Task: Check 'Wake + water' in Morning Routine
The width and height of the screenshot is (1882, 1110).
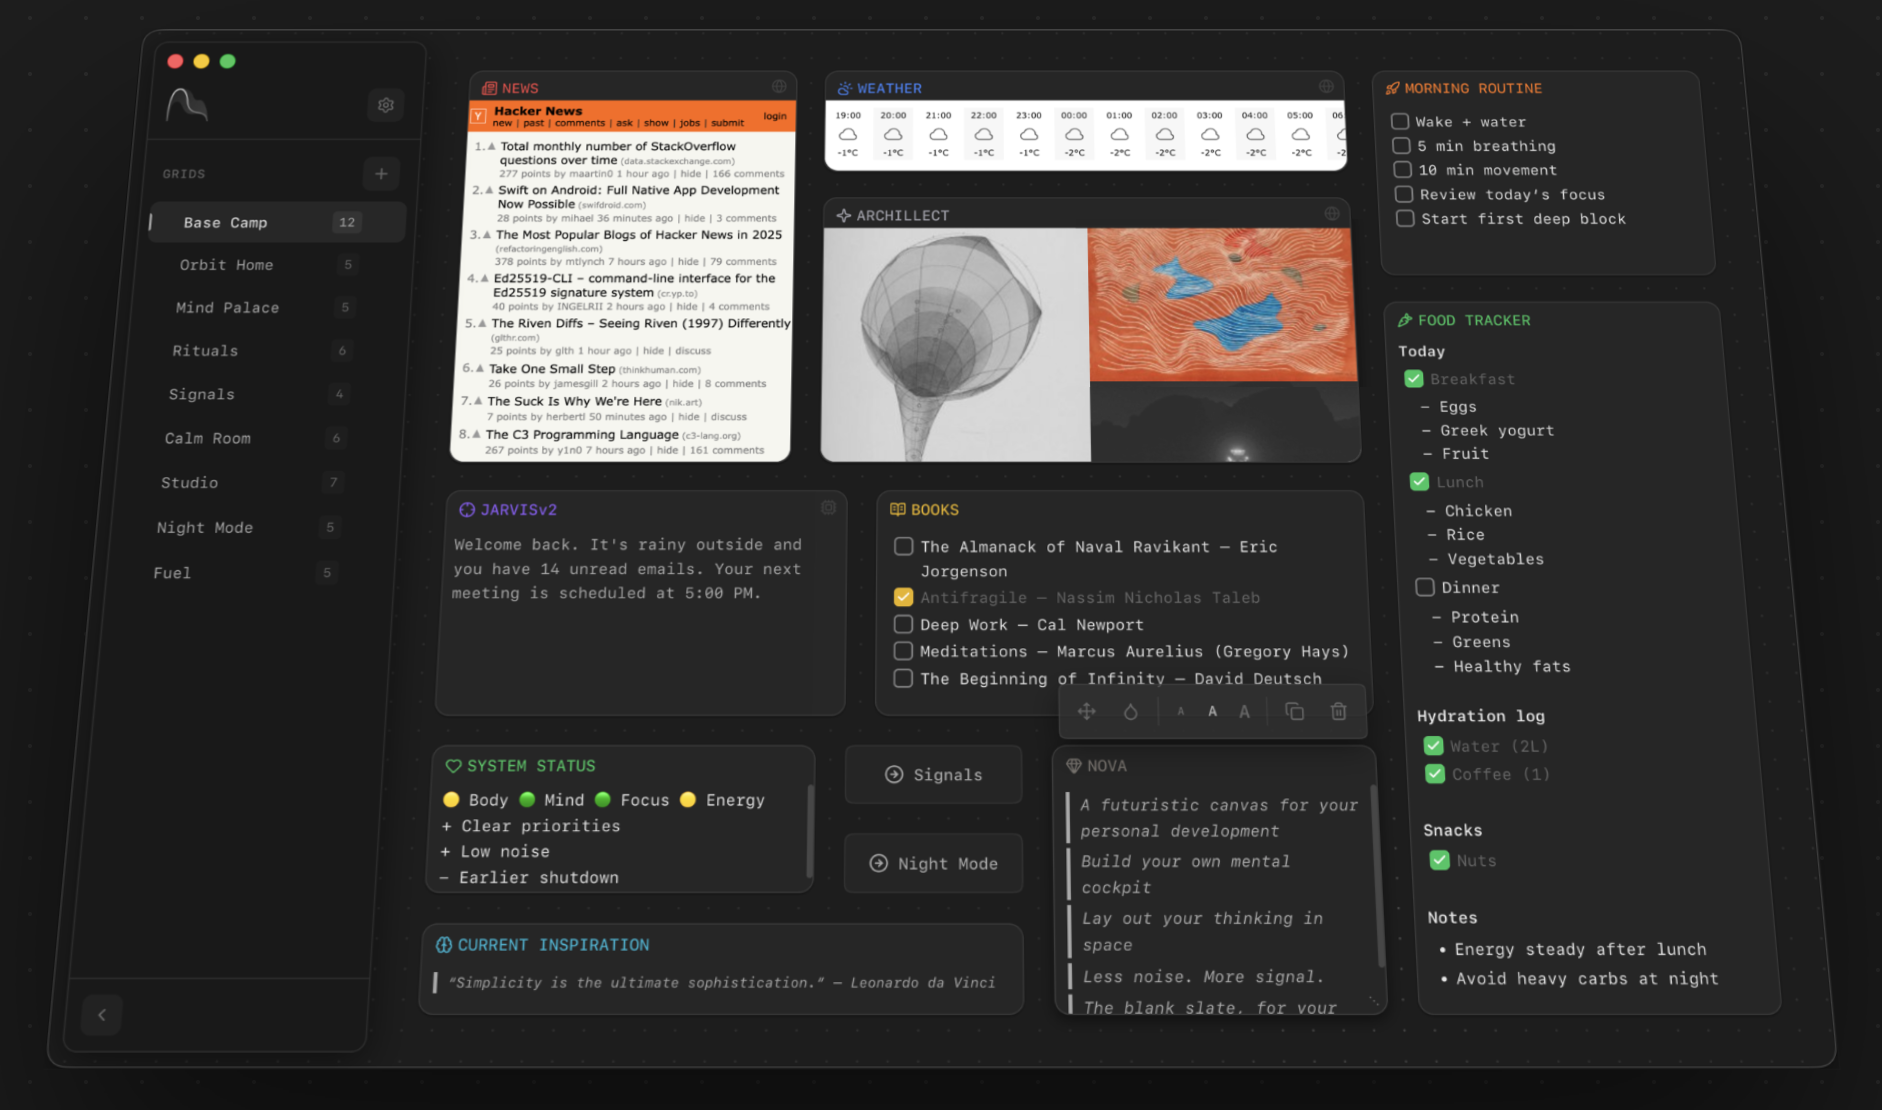Action: pos(1400,121)
